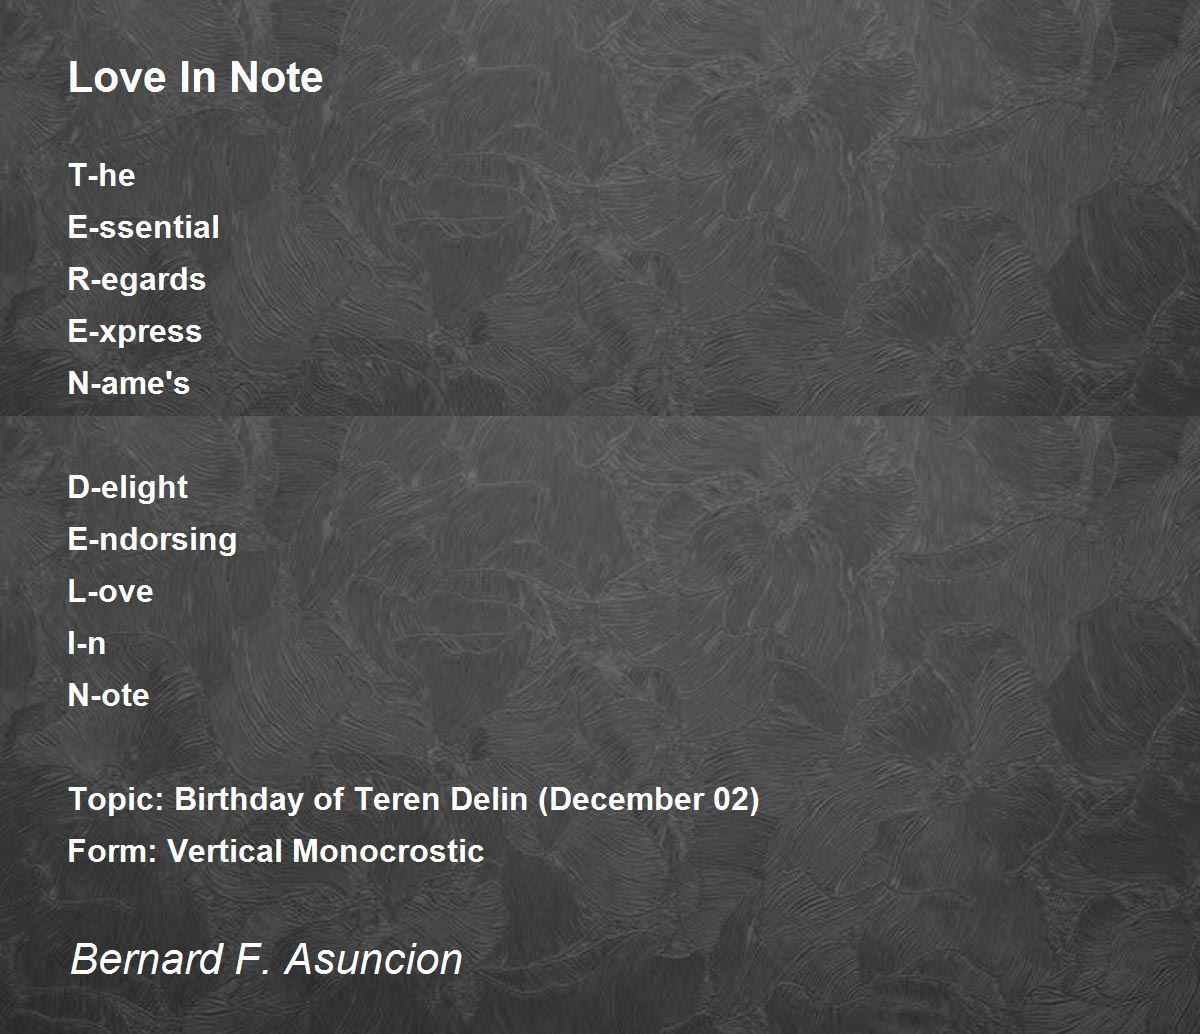Click the surname Asuncion in the signature
Image resolution: width=1200 pixels, height=1034 pixels.
tap(374, 959)
